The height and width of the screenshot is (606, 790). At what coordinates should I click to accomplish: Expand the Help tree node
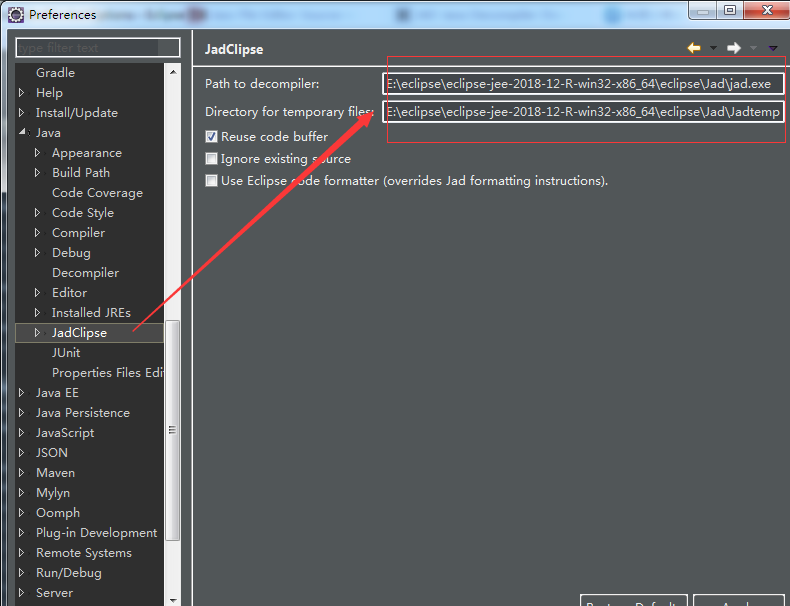coord(21,93)
